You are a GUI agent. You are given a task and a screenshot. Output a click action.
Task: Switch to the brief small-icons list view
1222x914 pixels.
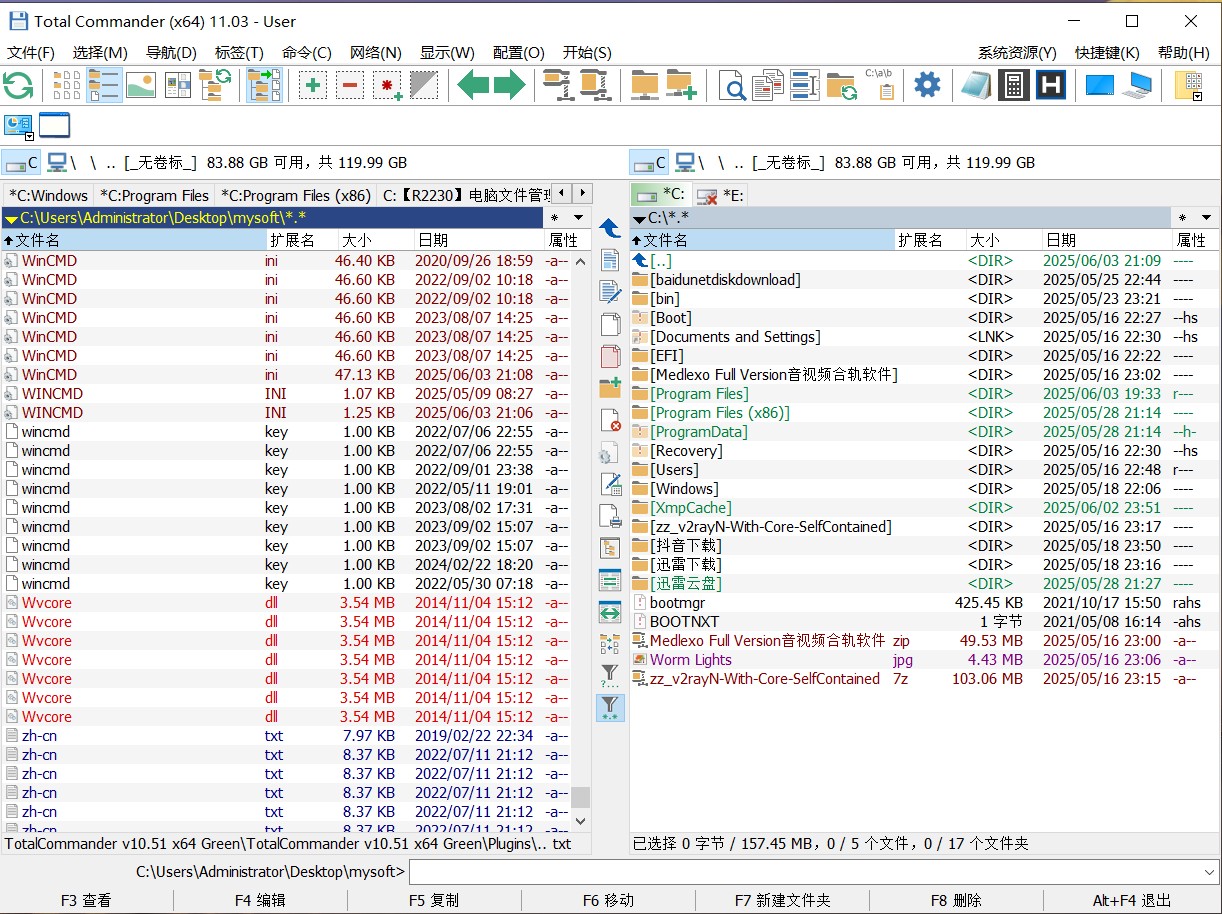[66, 85]
